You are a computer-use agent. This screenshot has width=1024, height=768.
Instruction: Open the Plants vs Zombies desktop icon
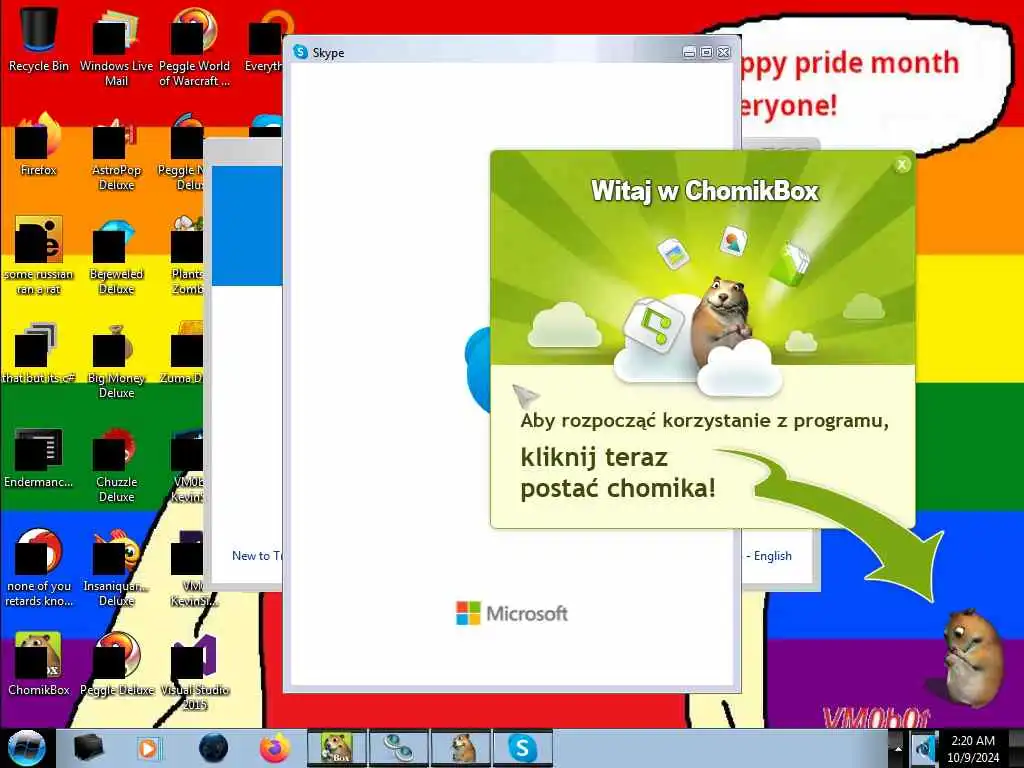point(187,256)
